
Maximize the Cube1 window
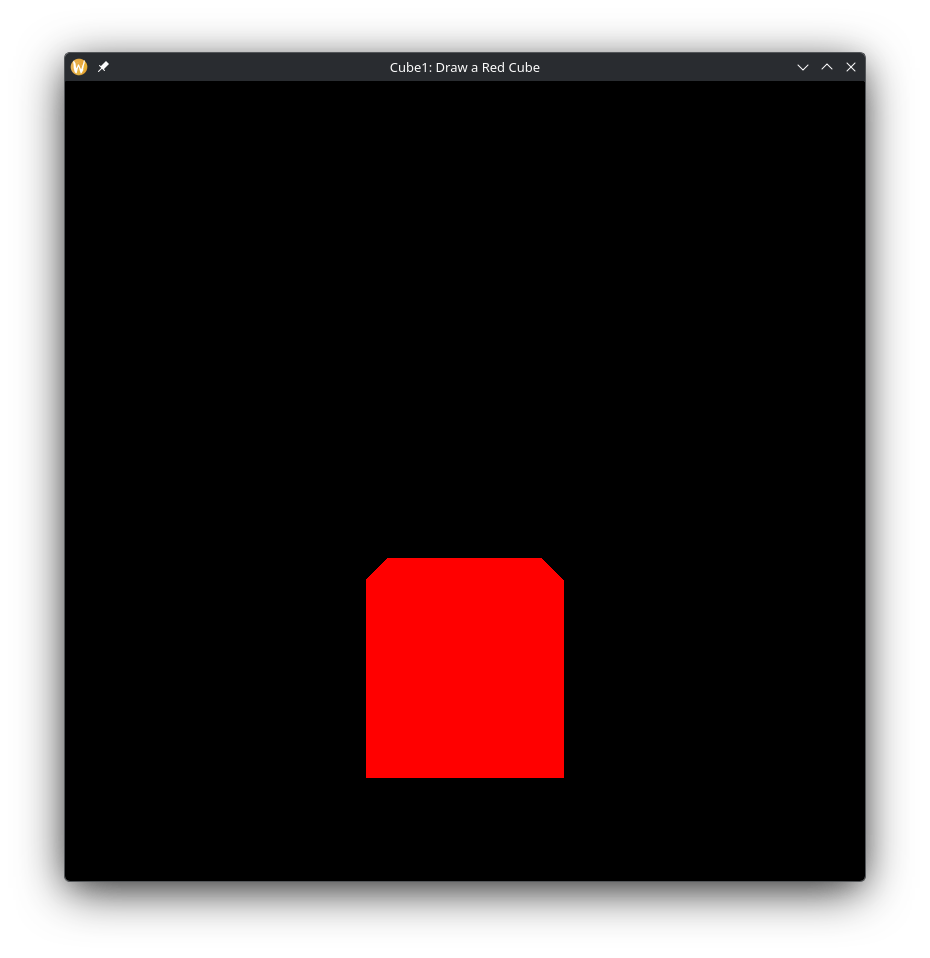point(827,67)
